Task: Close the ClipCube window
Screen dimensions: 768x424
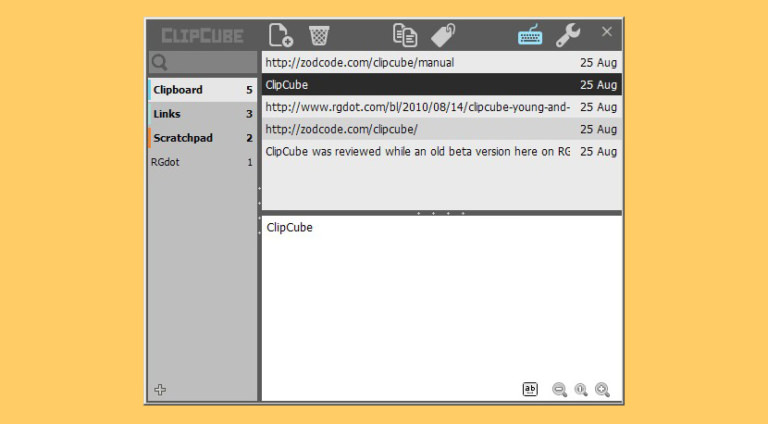Action: pyautogui.click(x=606, y=32)
